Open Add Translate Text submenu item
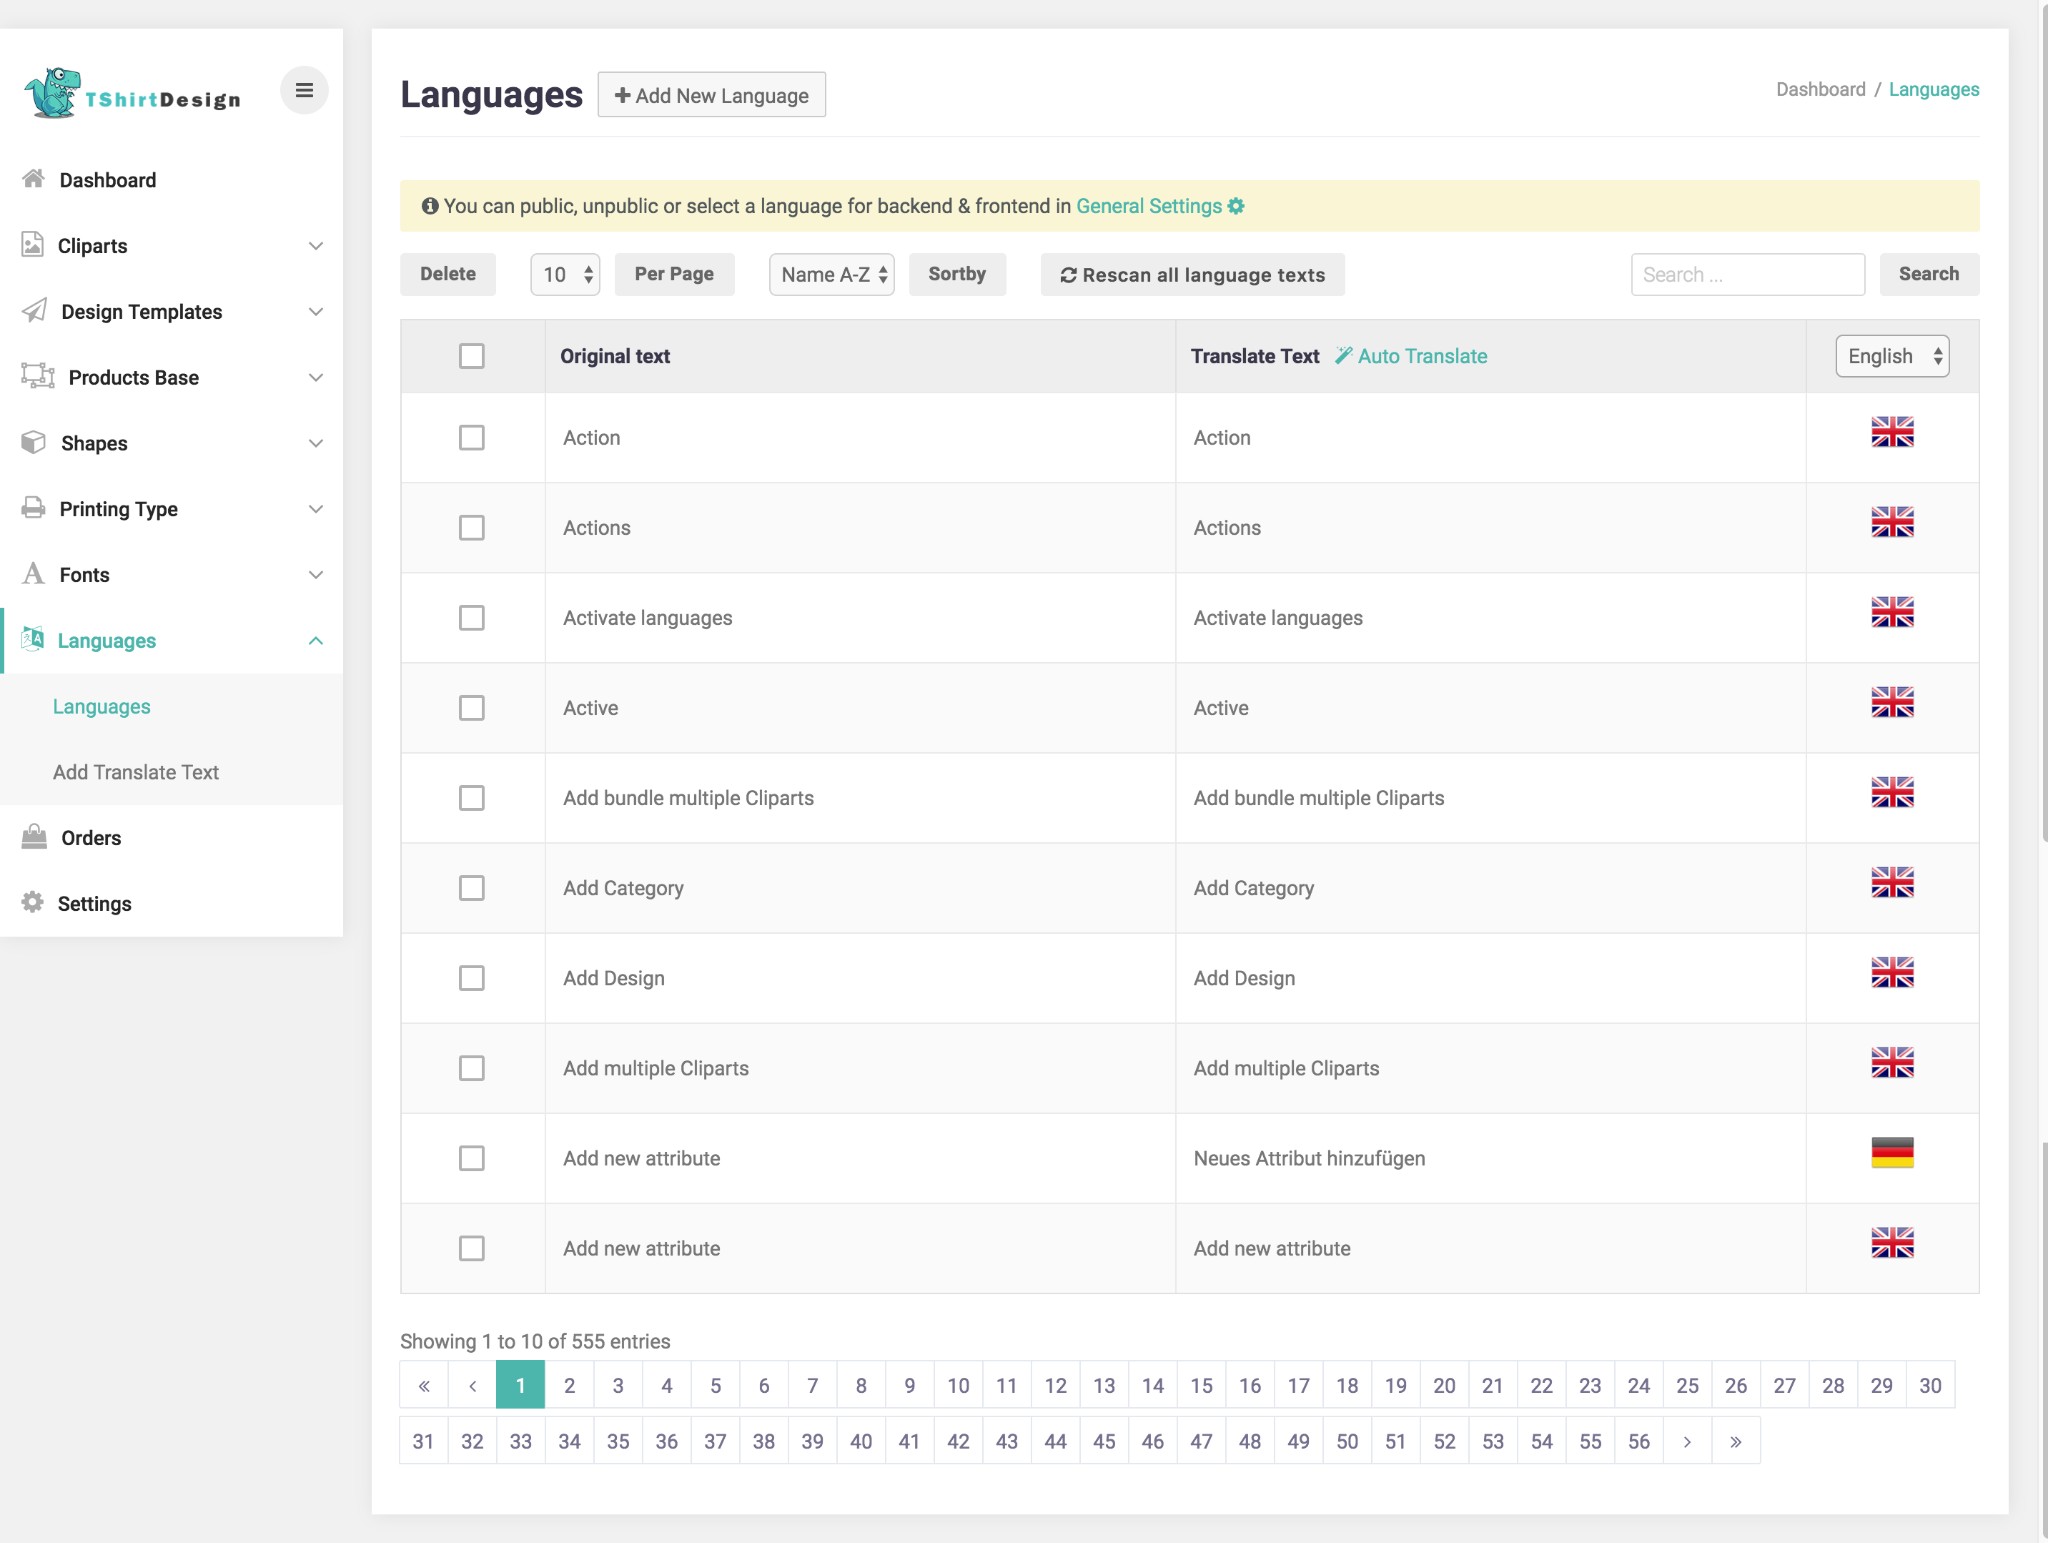This screenshot has height=1543, width=2048. click(136, 772)
